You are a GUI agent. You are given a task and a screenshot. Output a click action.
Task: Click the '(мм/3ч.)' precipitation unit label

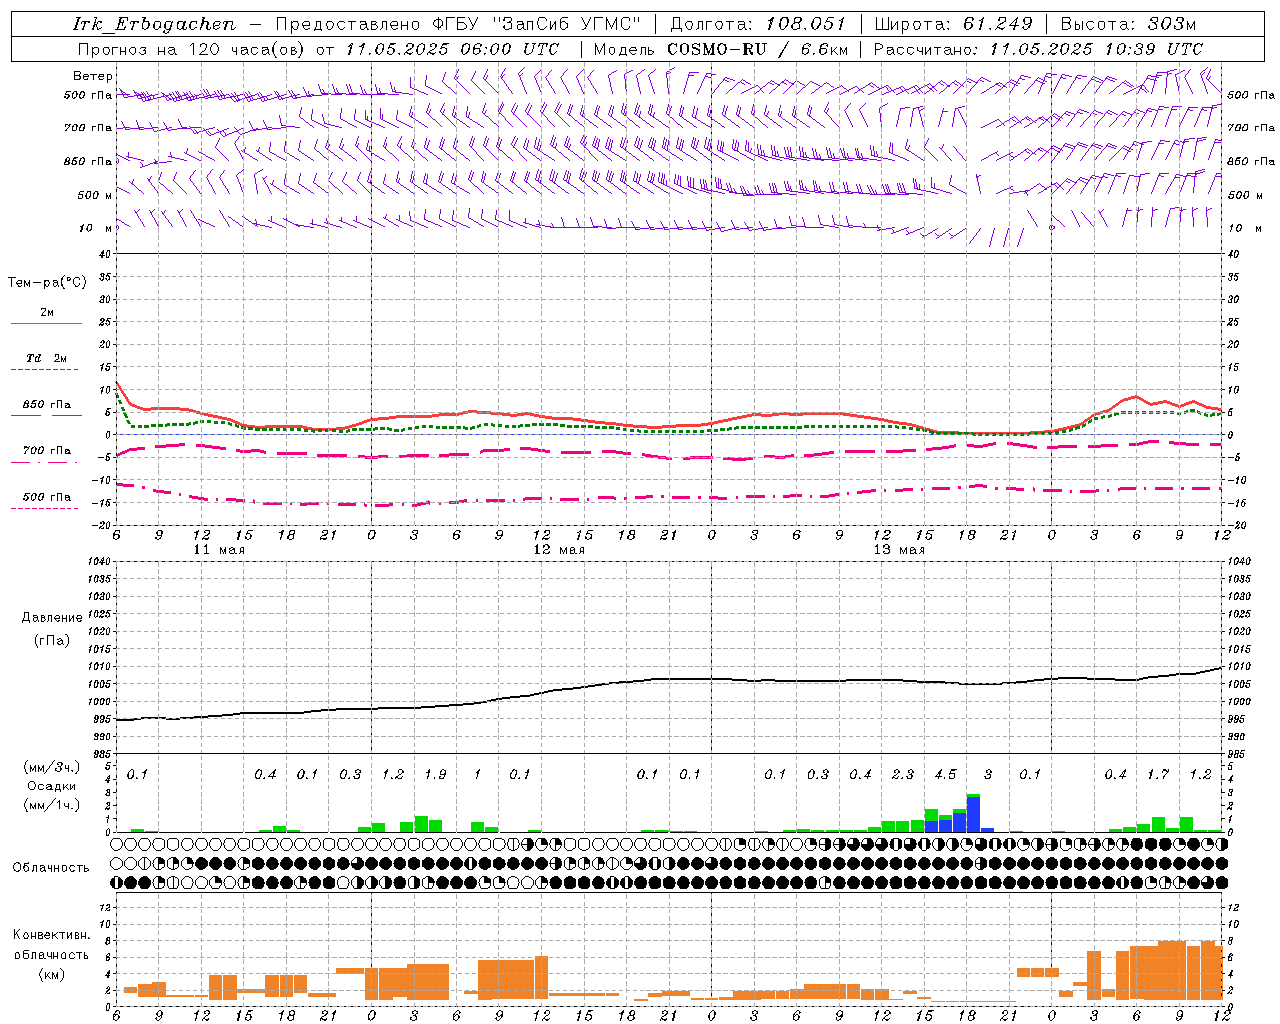52,767
